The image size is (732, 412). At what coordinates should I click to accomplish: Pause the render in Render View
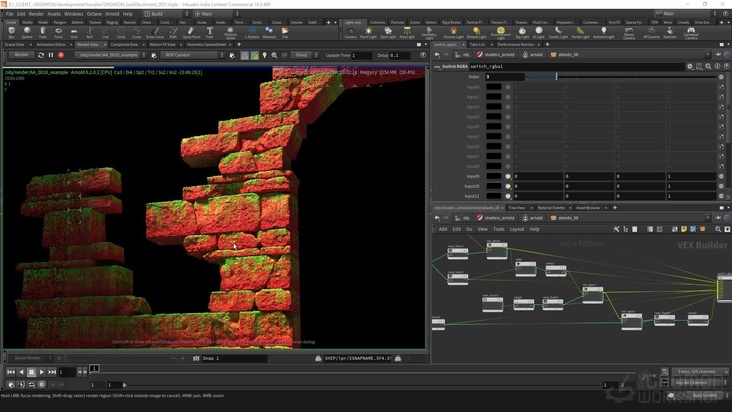coord(51,55)
